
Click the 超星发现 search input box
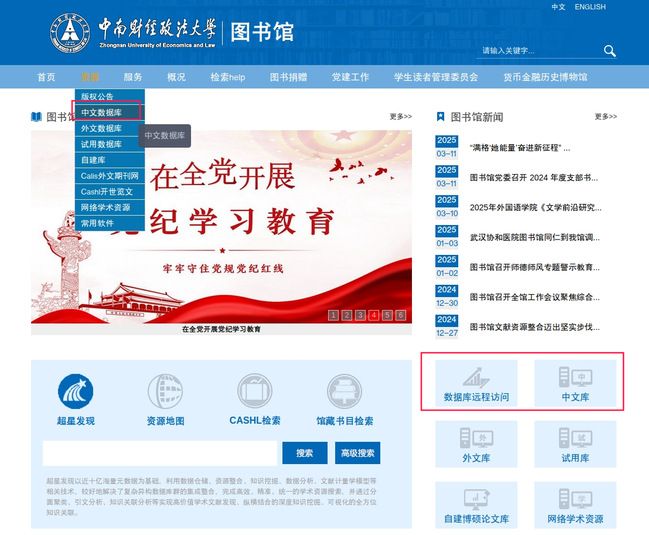point(160,453)
